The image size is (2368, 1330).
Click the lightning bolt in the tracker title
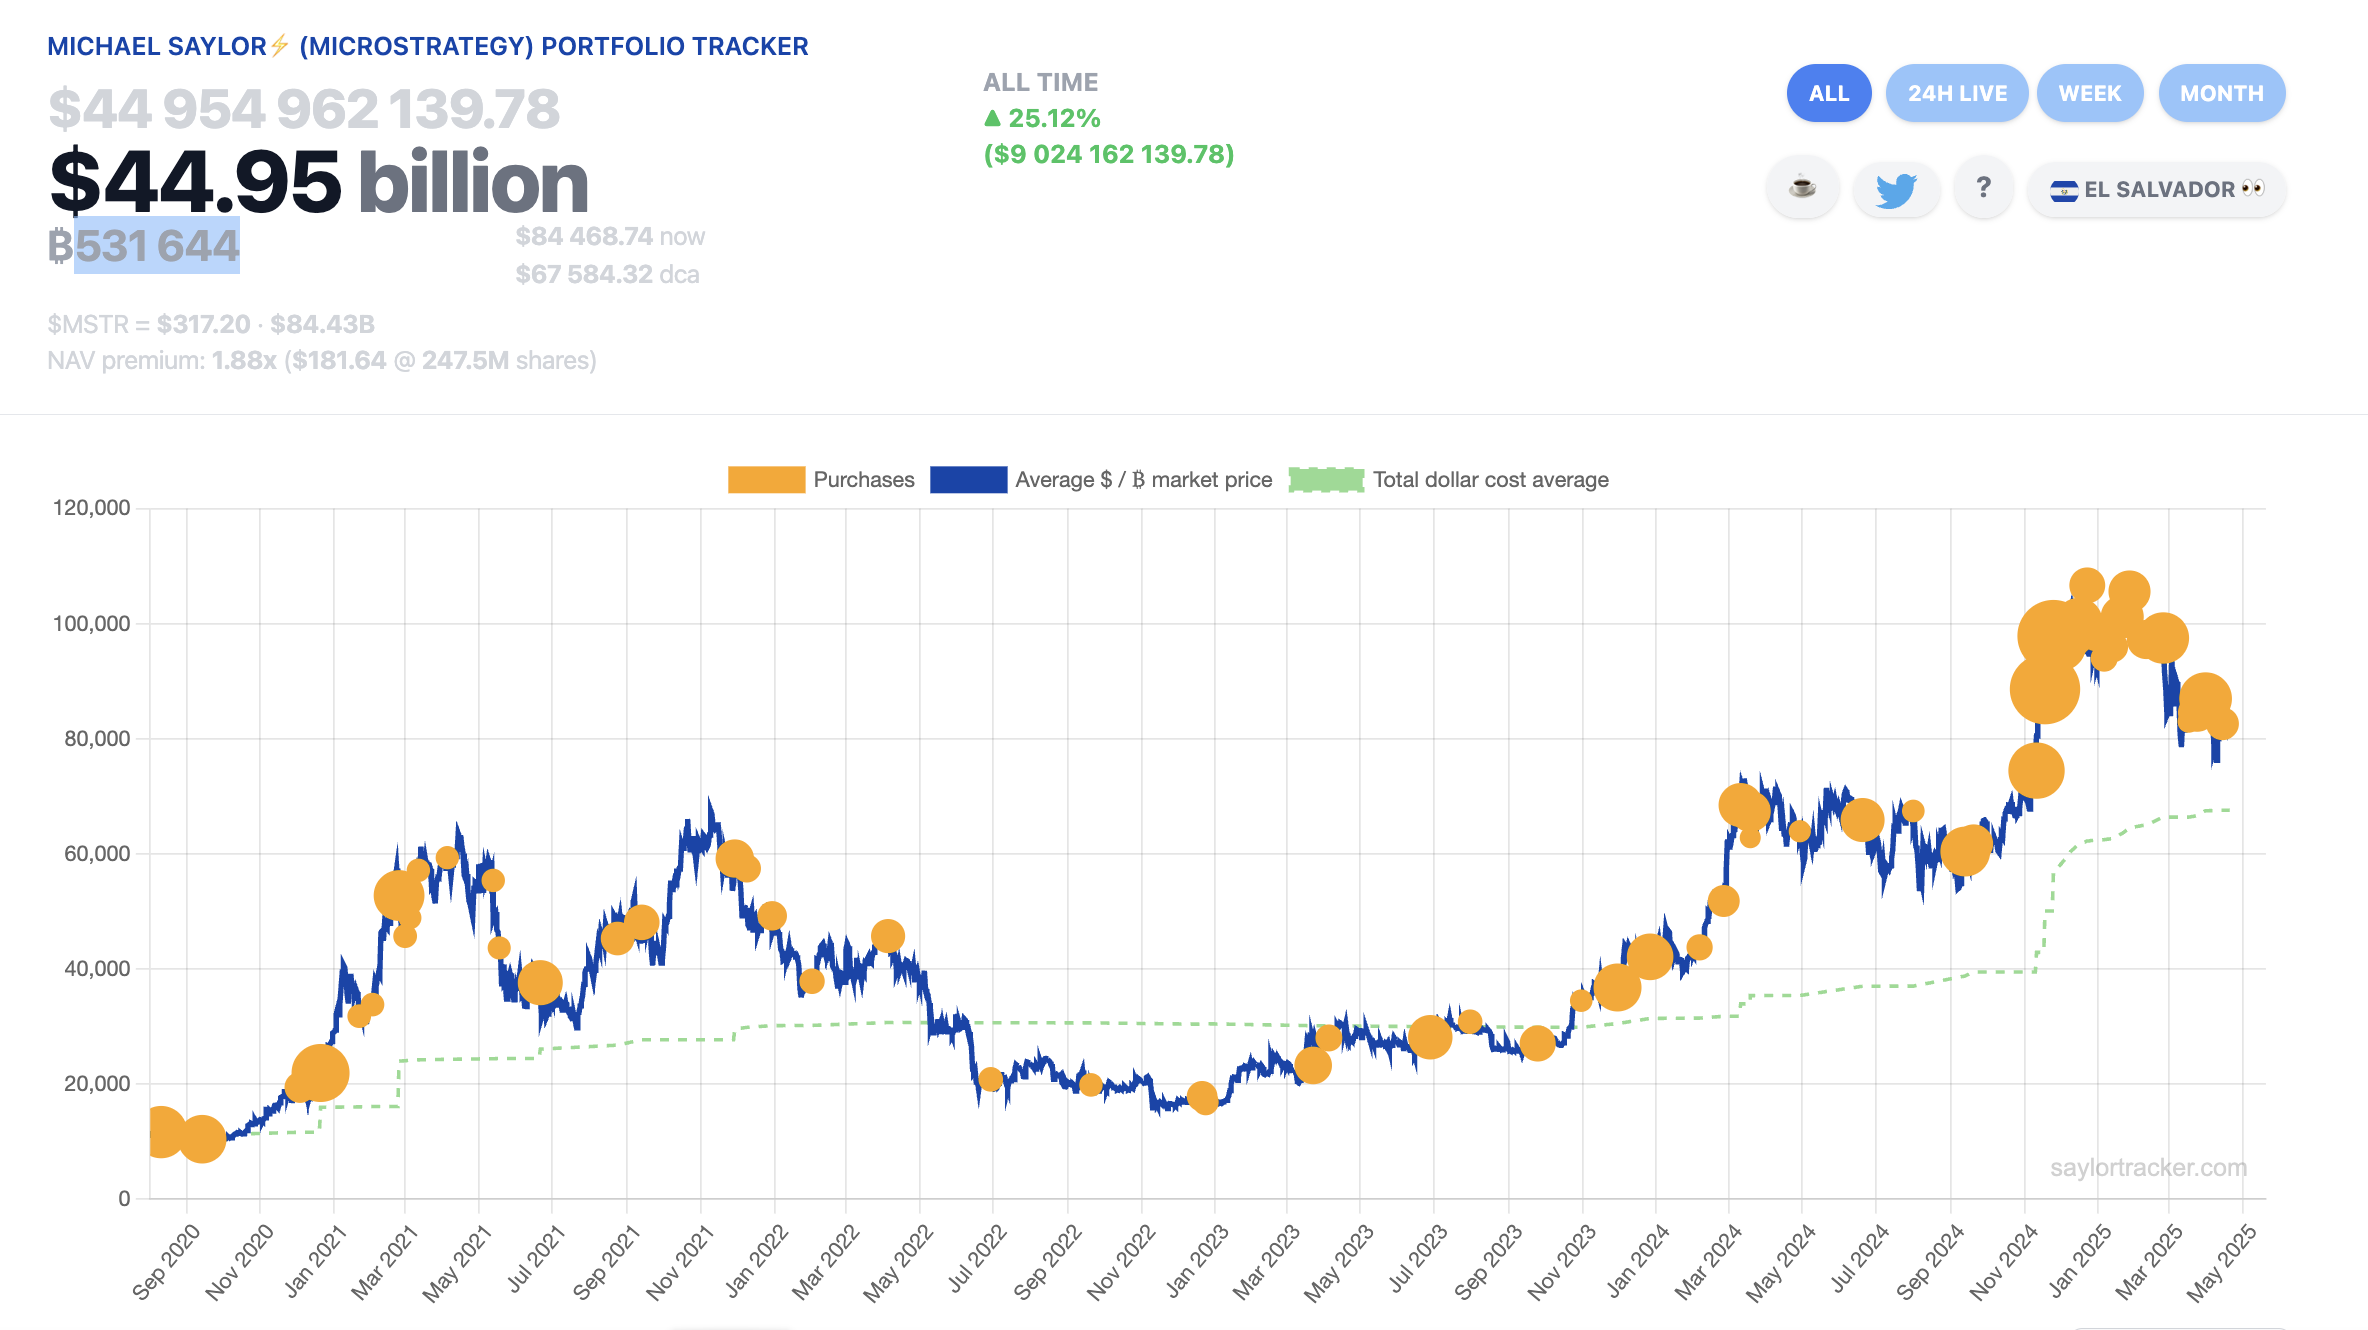click(277, 45)
